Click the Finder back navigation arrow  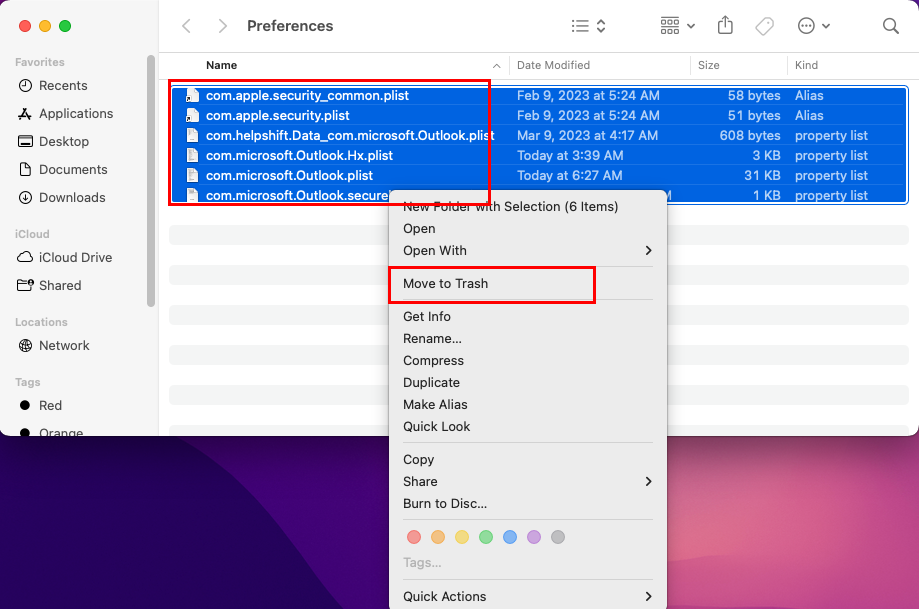tap(186, 26)
